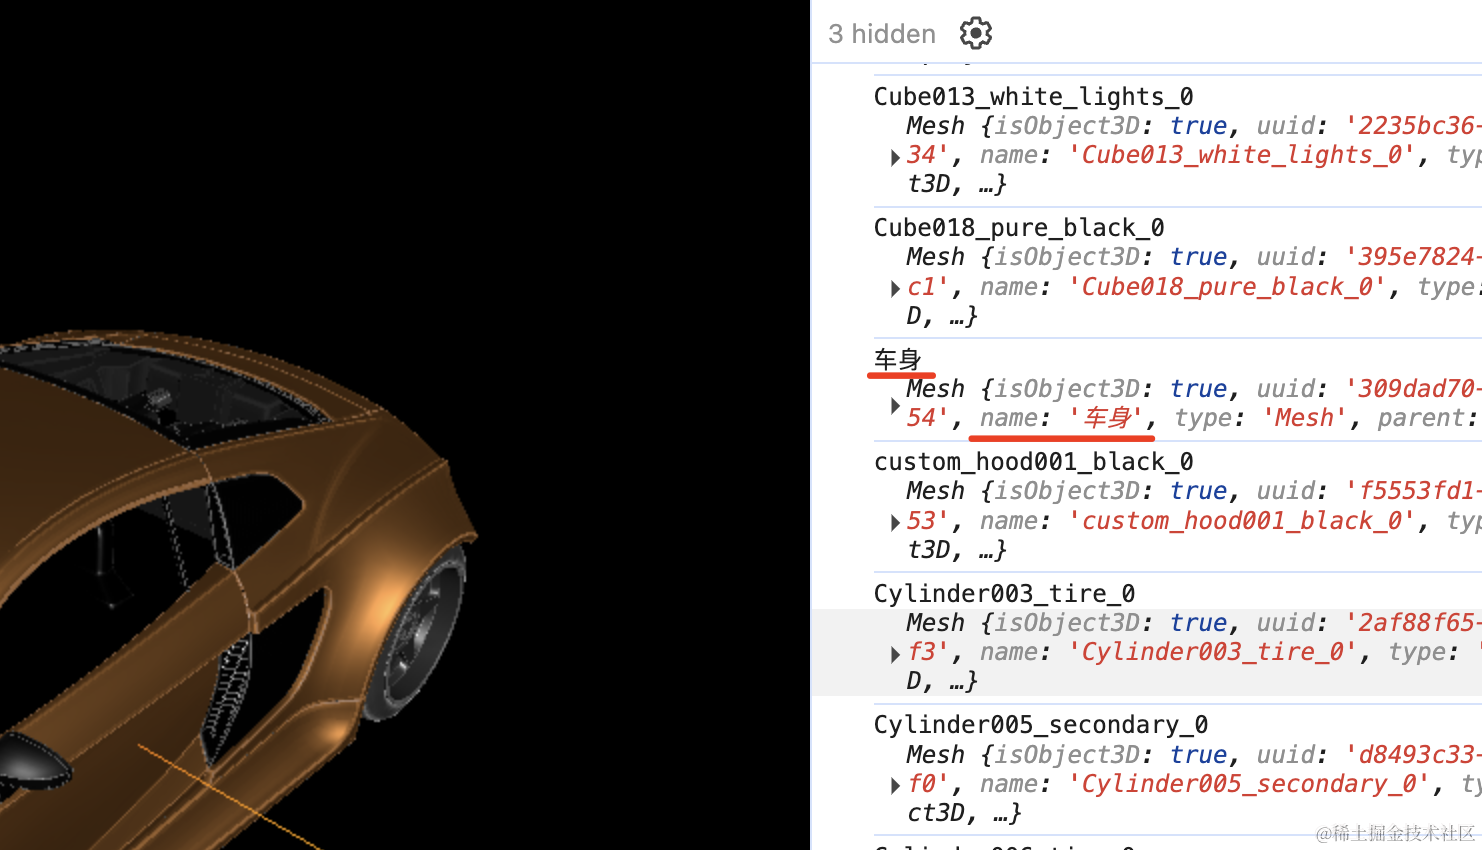
Task: Click the name string 'Cube018_pure_black_0' in quotes
Action: tap(1228, 287)
